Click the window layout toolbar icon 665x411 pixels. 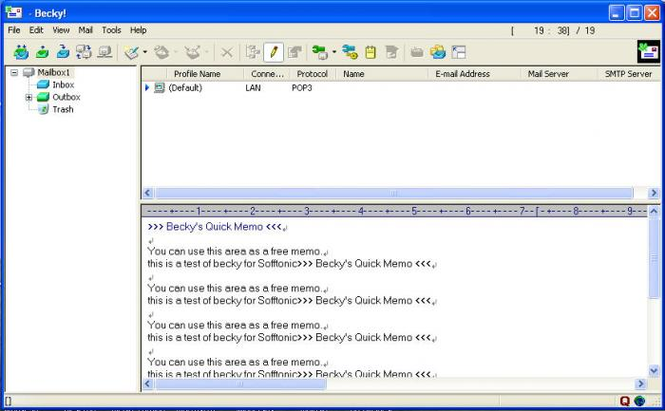[x=459, y=52]
